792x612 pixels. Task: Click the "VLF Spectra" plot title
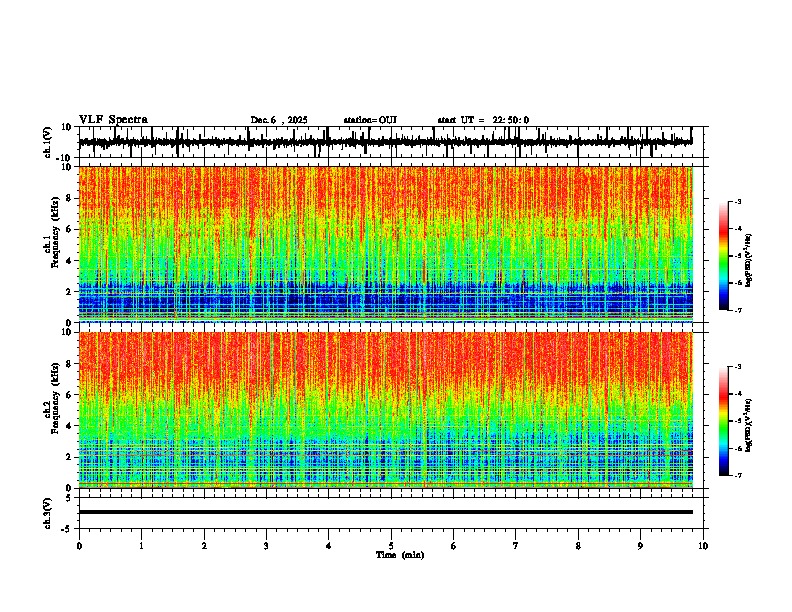point(113,120)
